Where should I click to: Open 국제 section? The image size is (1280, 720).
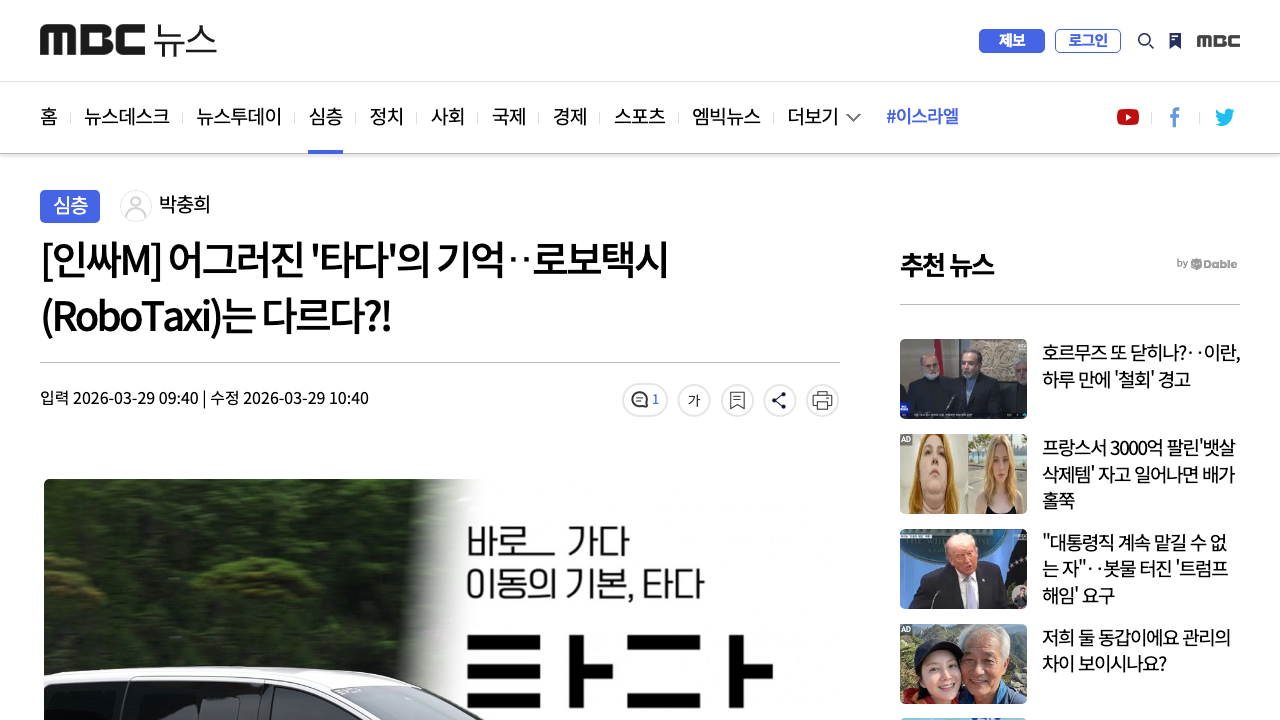(509, 117)
